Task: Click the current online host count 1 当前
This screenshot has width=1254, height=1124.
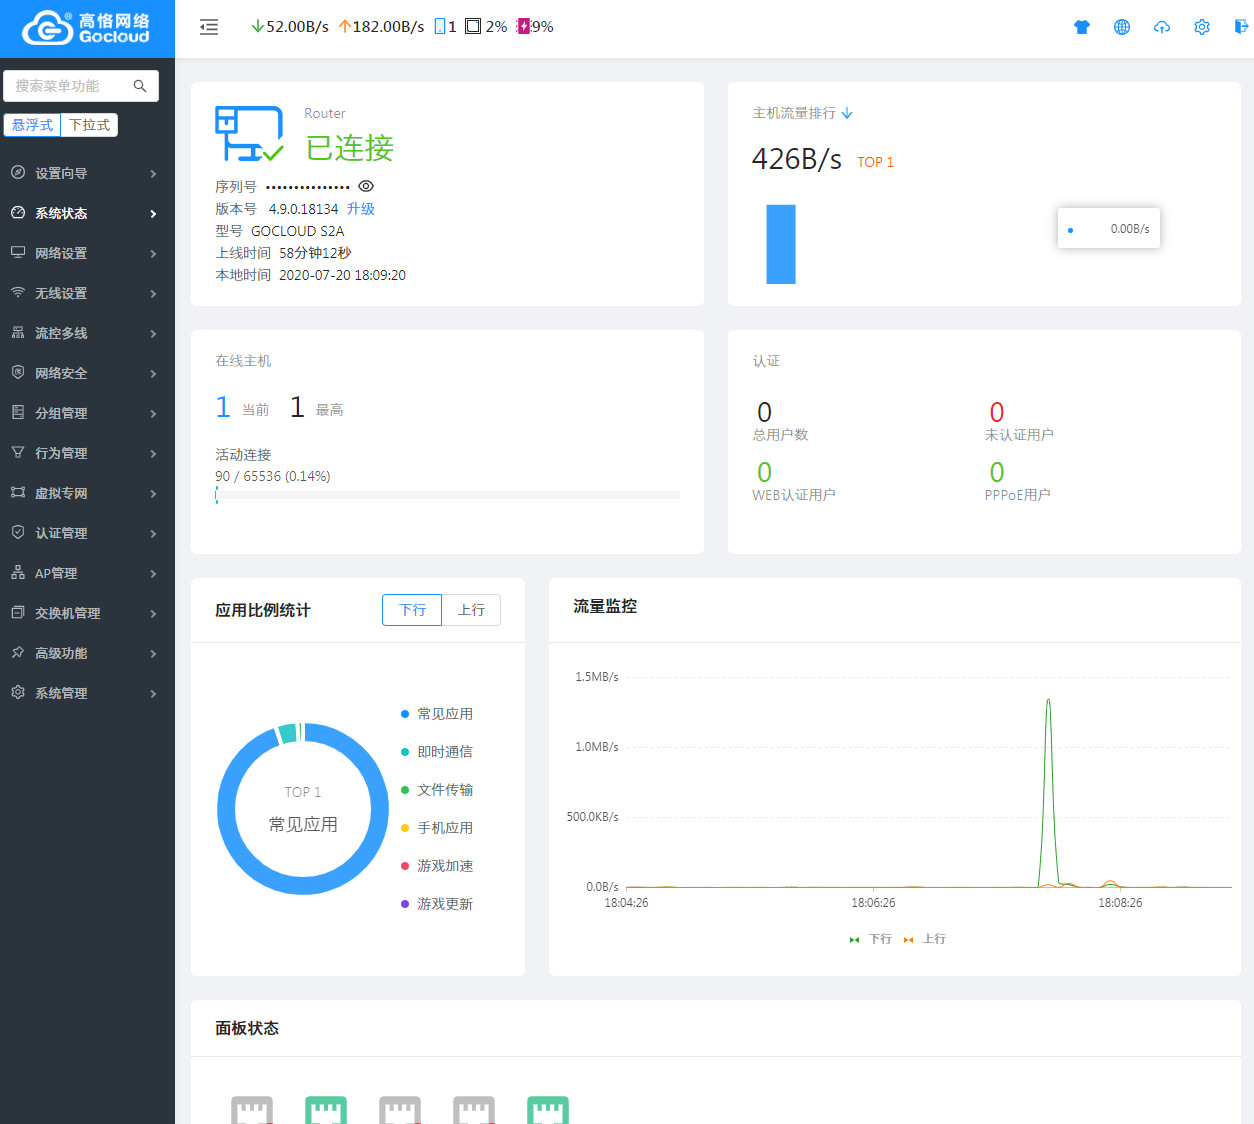Action: tap(242, 407)
